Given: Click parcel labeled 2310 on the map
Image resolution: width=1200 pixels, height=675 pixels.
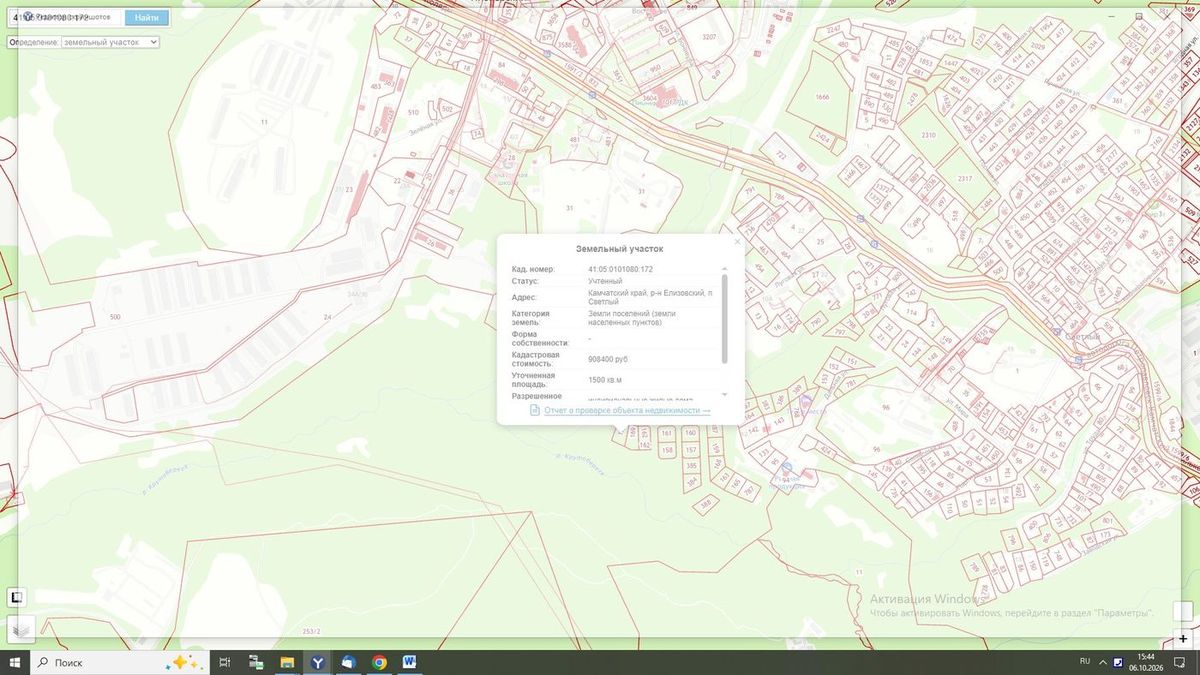Looking at the screenshot, I should [x=928, y=135].
